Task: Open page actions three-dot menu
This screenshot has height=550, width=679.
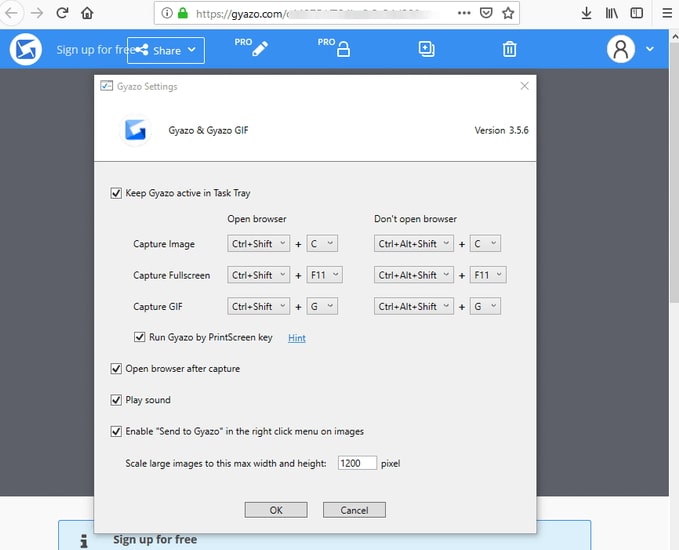Action: point(464,13)
